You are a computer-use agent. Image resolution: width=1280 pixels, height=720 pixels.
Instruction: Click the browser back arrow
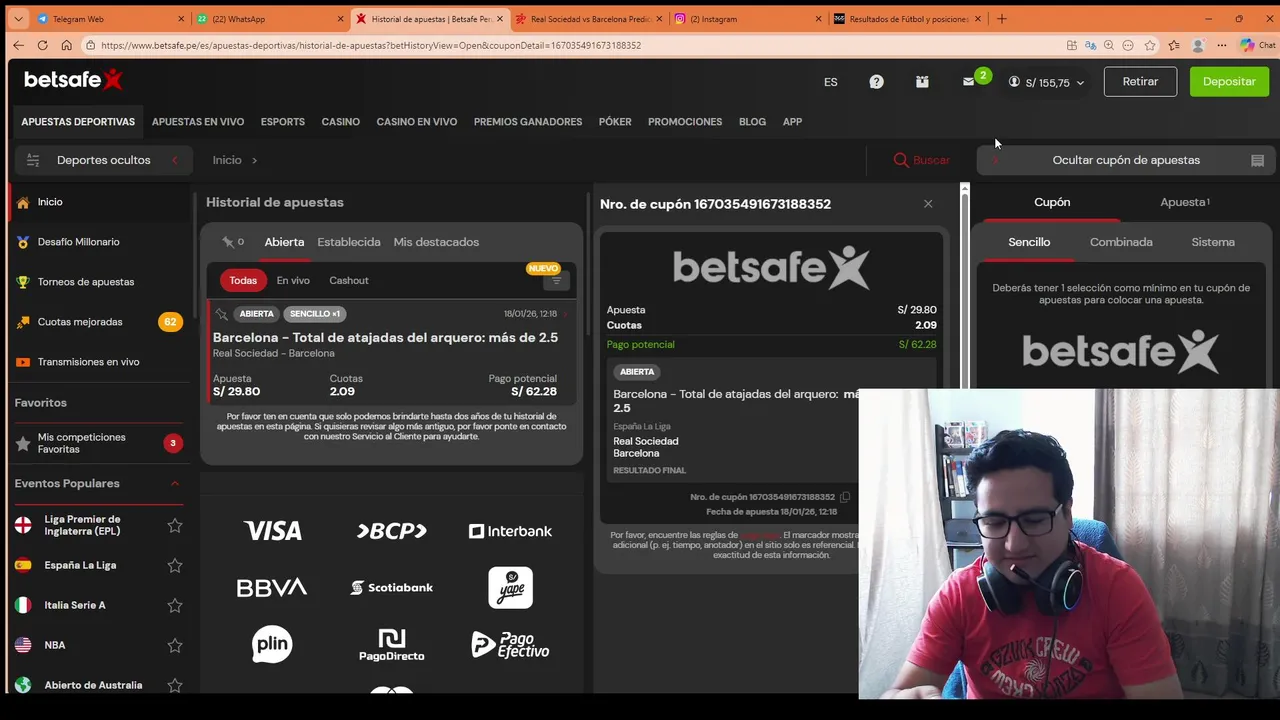point(18,45)
